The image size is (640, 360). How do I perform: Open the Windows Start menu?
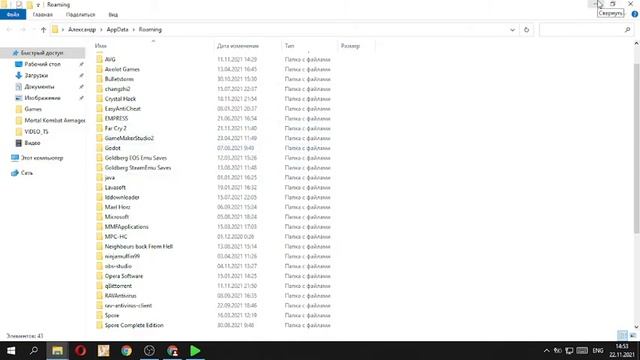tap(11, 351)
